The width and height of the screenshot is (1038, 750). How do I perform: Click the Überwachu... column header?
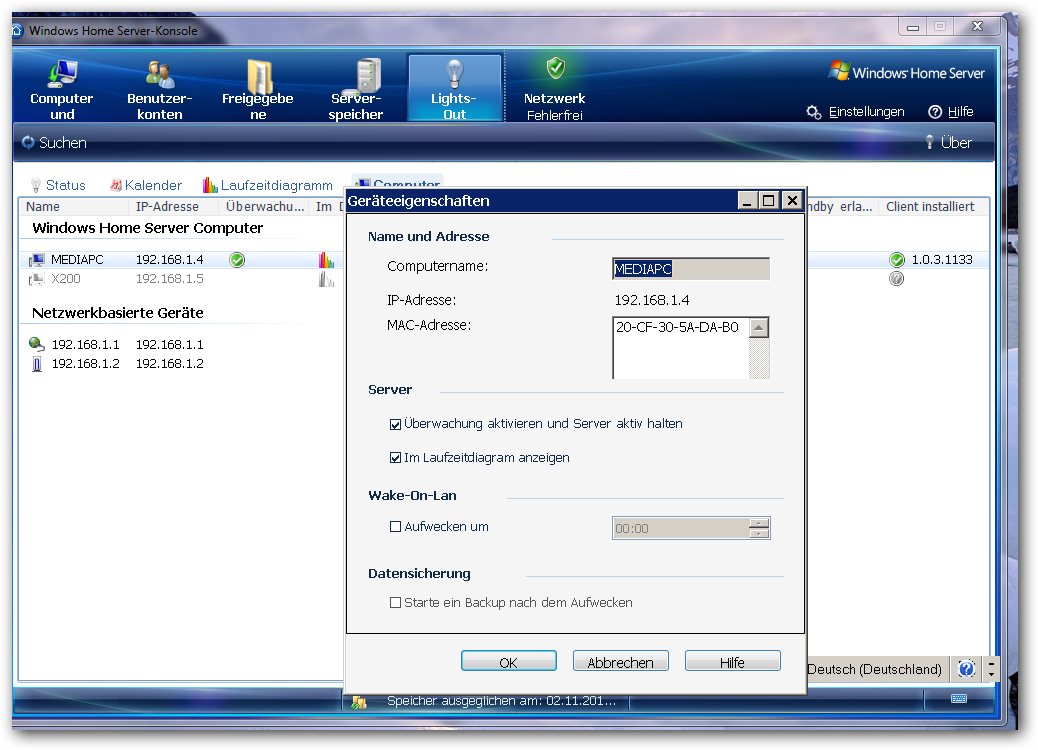(x=264, y=207)
